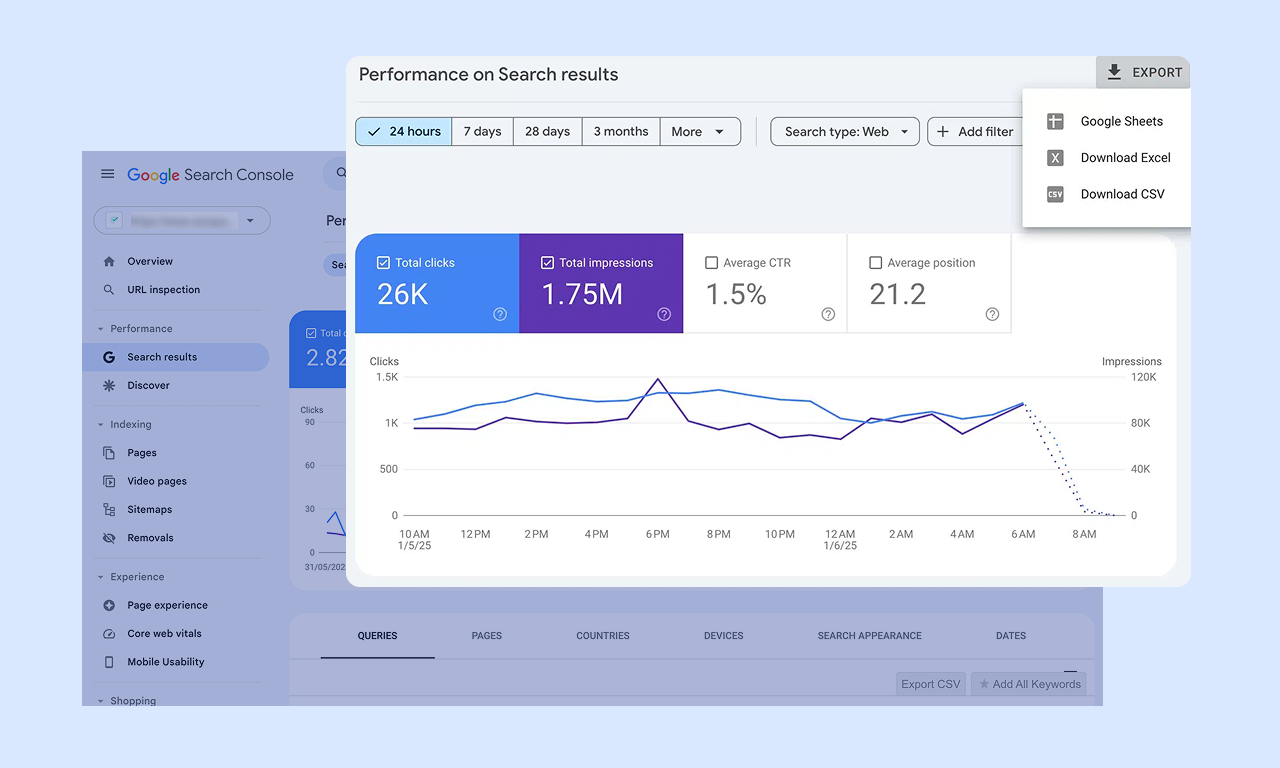
Task: Switch to the Countries tab
Action: [602, 636]
